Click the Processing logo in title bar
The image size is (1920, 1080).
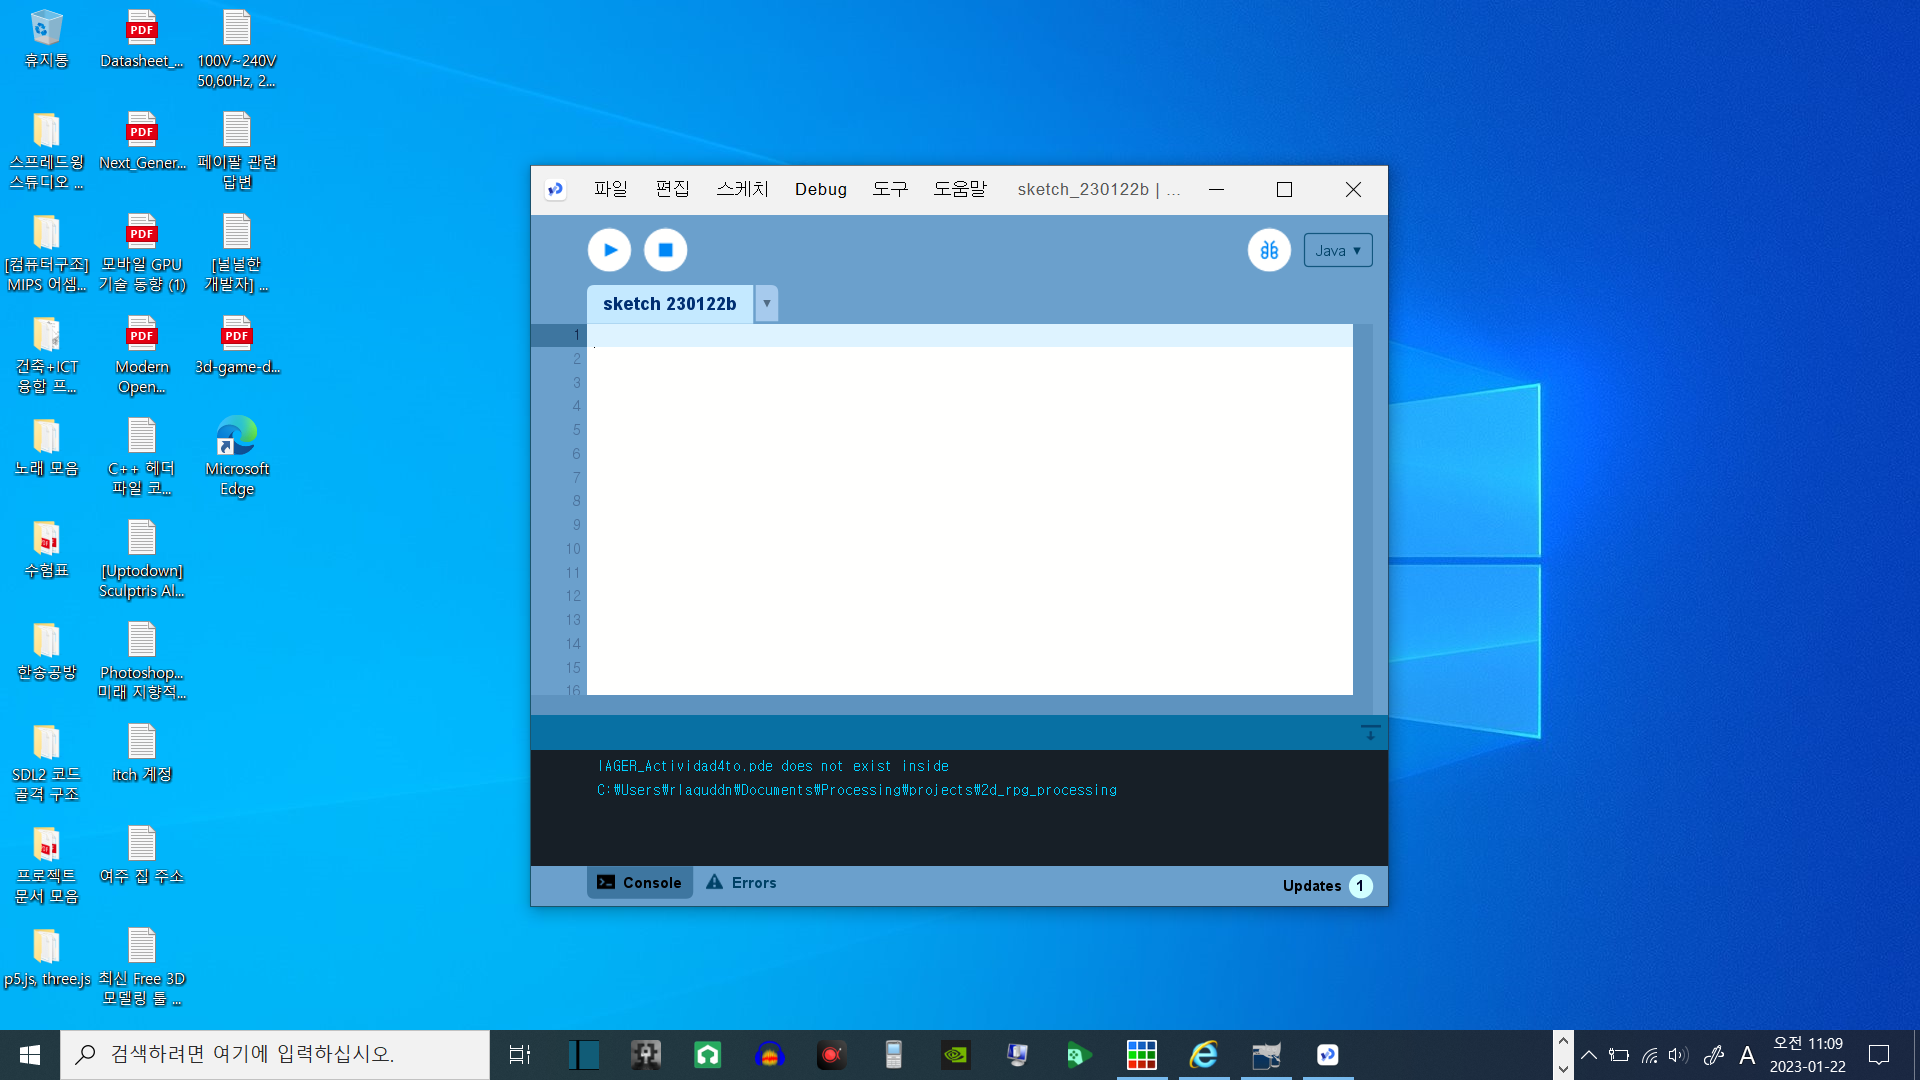click(x=556, y=189)
